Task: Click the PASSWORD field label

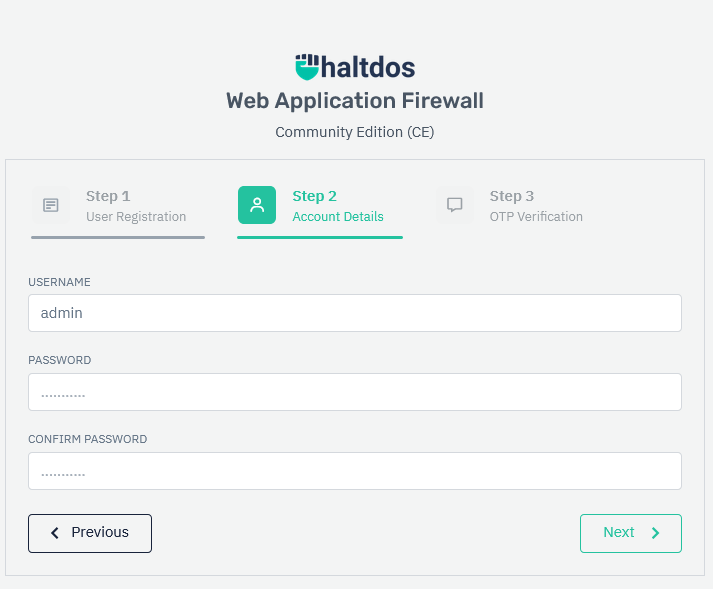Action: click(60, 360)
